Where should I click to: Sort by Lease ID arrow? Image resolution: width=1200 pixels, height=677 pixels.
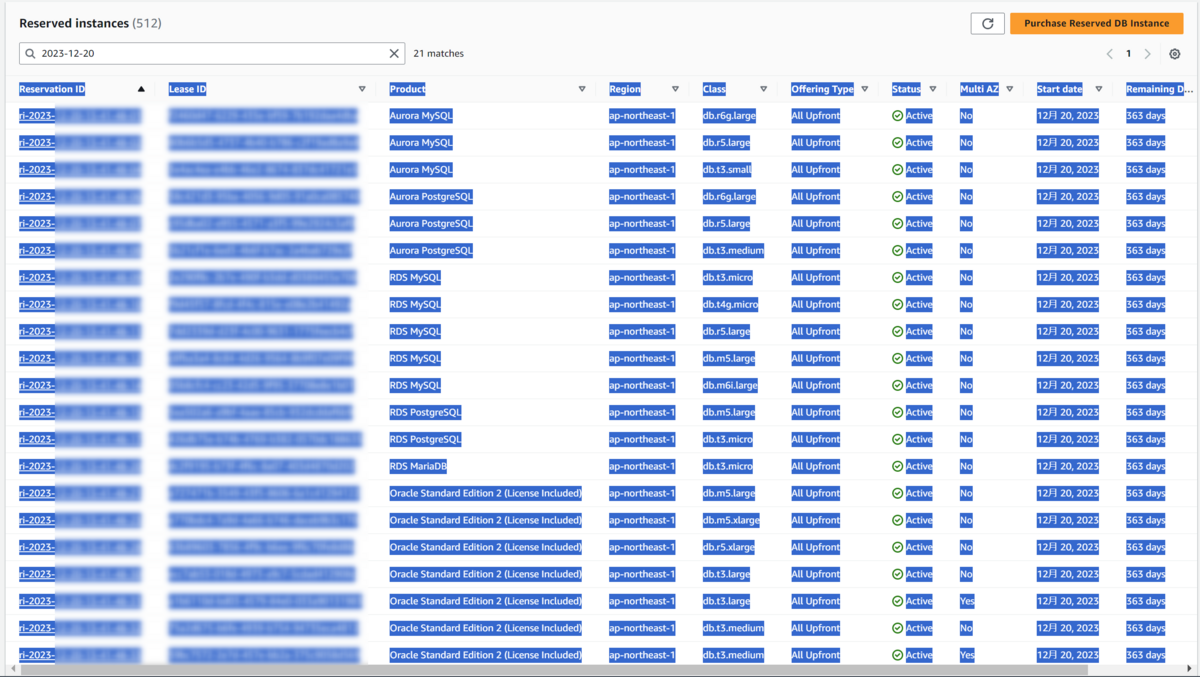pos(362,89)
